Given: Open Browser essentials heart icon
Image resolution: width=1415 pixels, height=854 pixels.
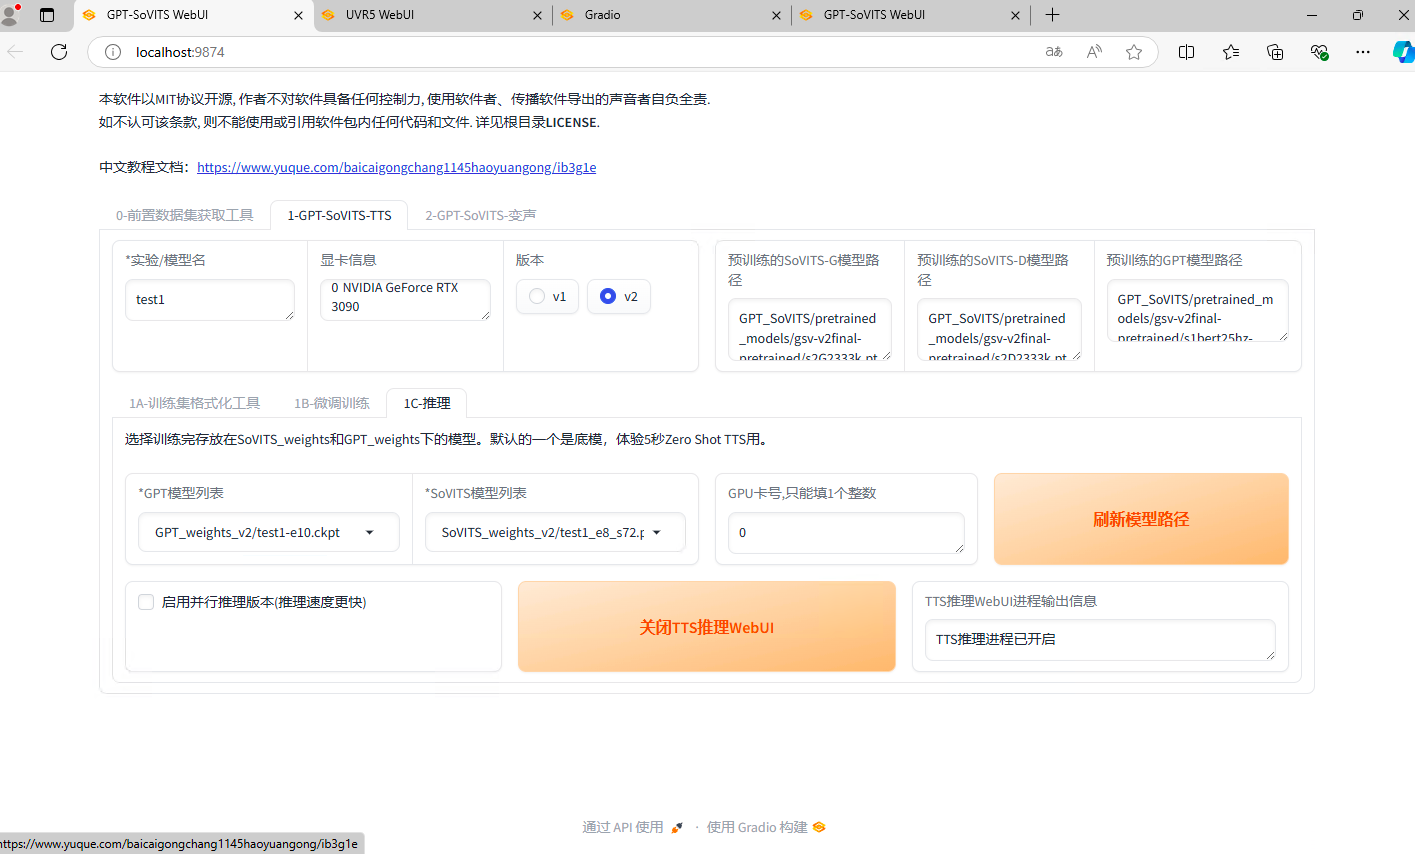Looking at the screenshot, I should click(1319, 52).
